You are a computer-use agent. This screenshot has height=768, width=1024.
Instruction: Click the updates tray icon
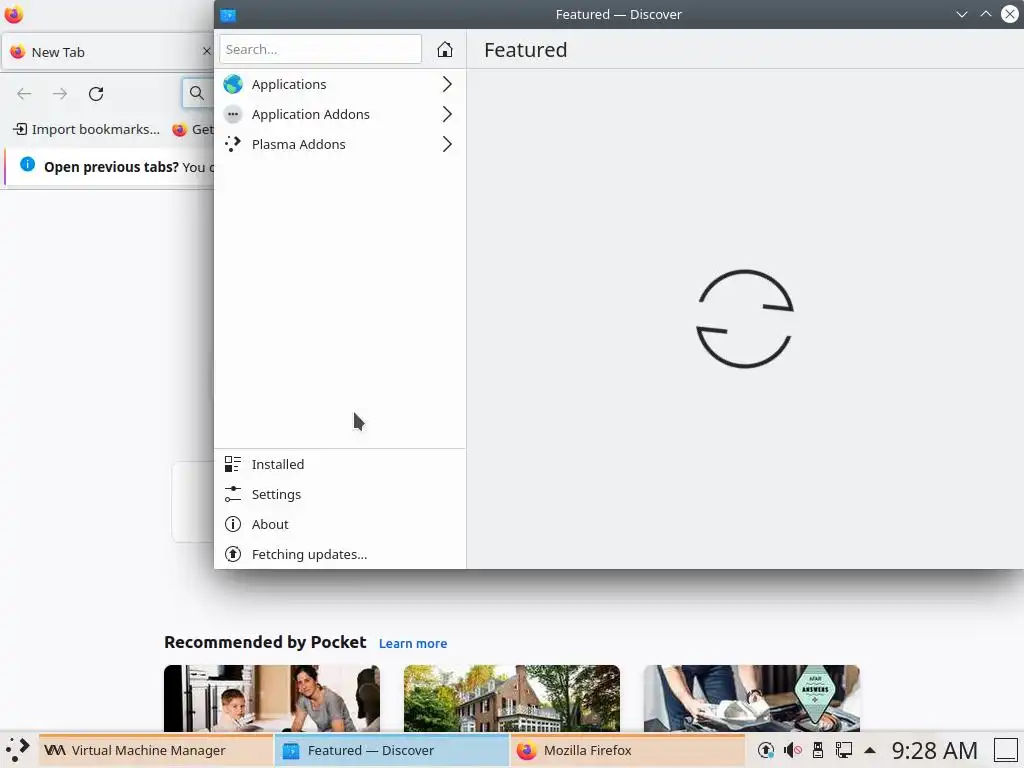tap(765, 750)
